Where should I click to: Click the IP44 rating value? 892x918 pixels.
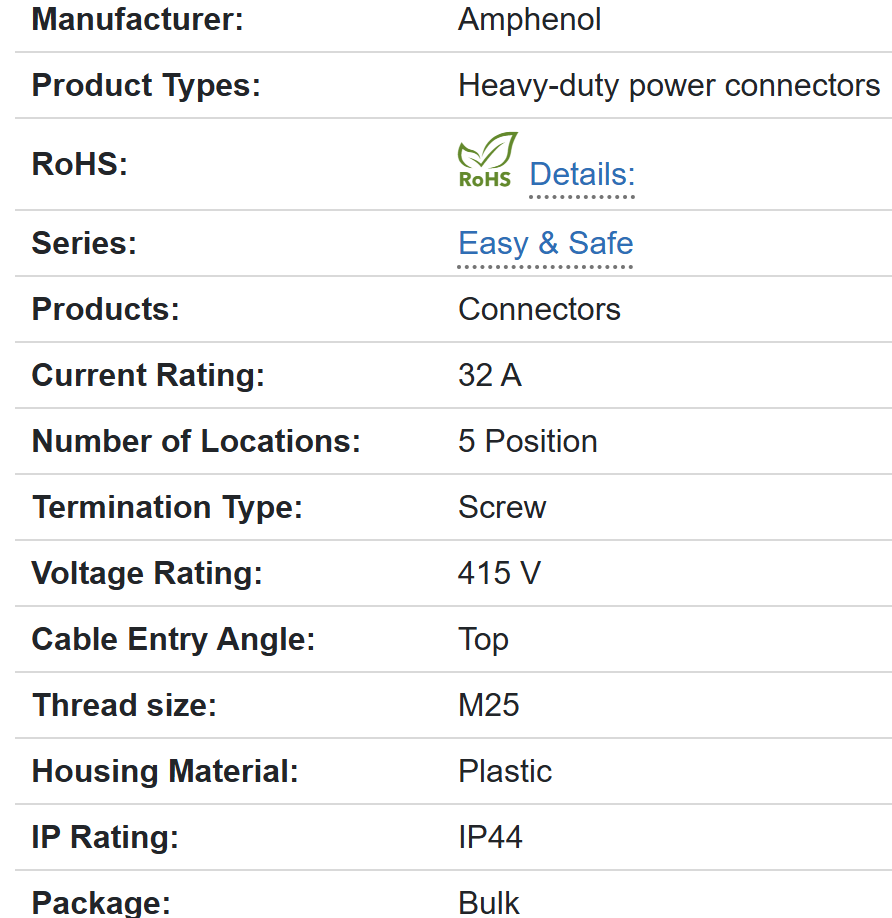coord(490,837)
